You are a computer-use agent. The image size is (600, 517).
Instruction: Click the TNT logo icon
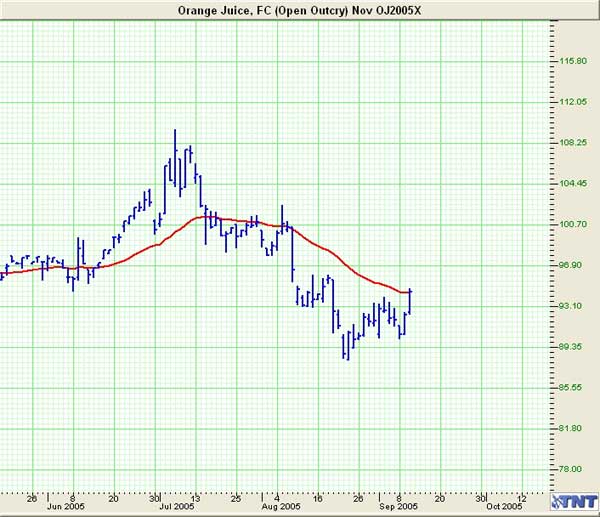(x=574, y=502)
